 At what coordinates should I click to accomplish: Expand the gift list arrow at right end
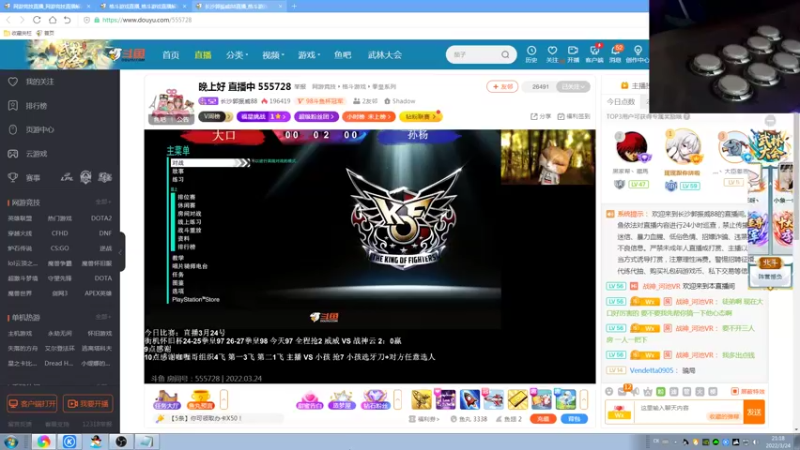click(x=584, y=399)
